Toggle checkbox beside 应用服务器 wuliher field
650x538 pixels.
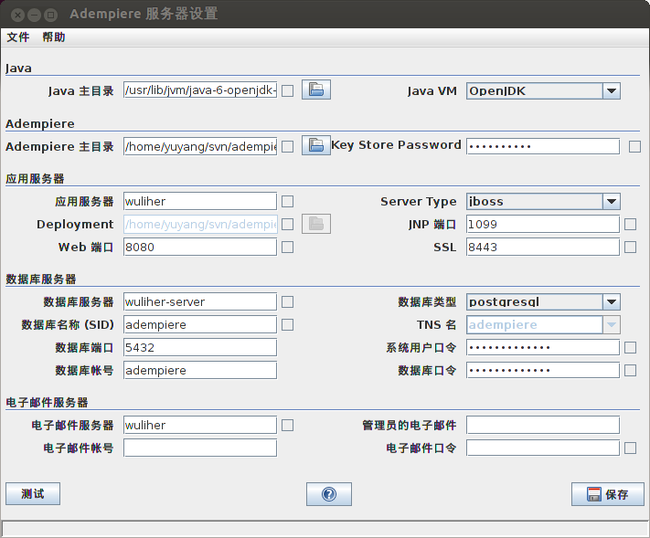(288, 201)
